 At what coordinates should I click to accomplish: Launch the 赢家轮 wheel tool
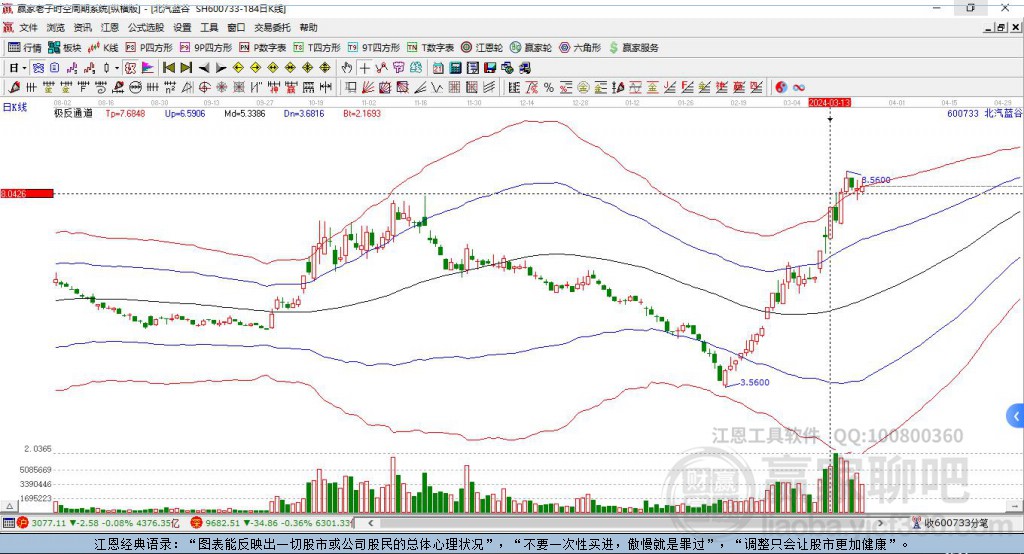[531, 48]
